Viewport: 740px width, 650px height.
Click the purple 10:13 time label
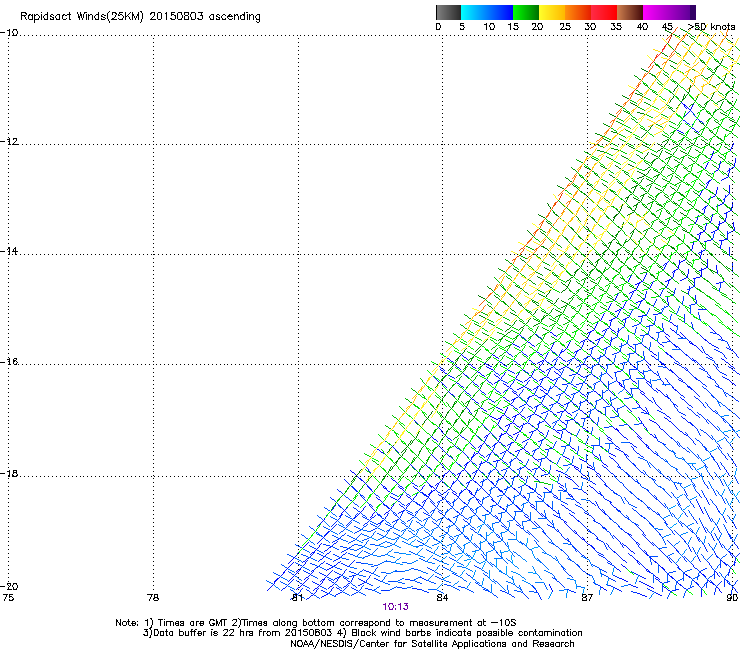tap(395, 607)
